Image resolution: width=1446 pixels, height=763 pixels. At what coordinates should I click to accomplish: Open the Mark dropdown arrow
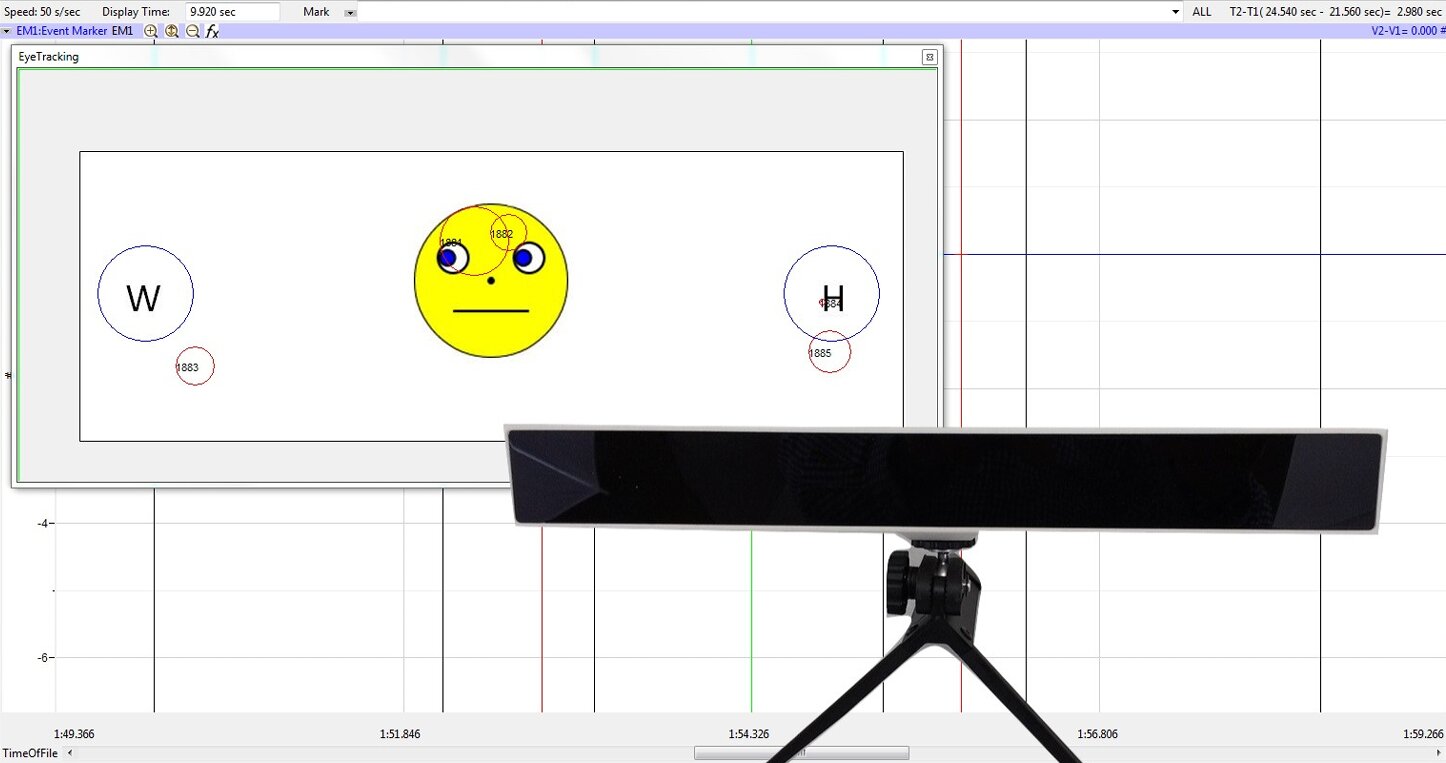350,12
